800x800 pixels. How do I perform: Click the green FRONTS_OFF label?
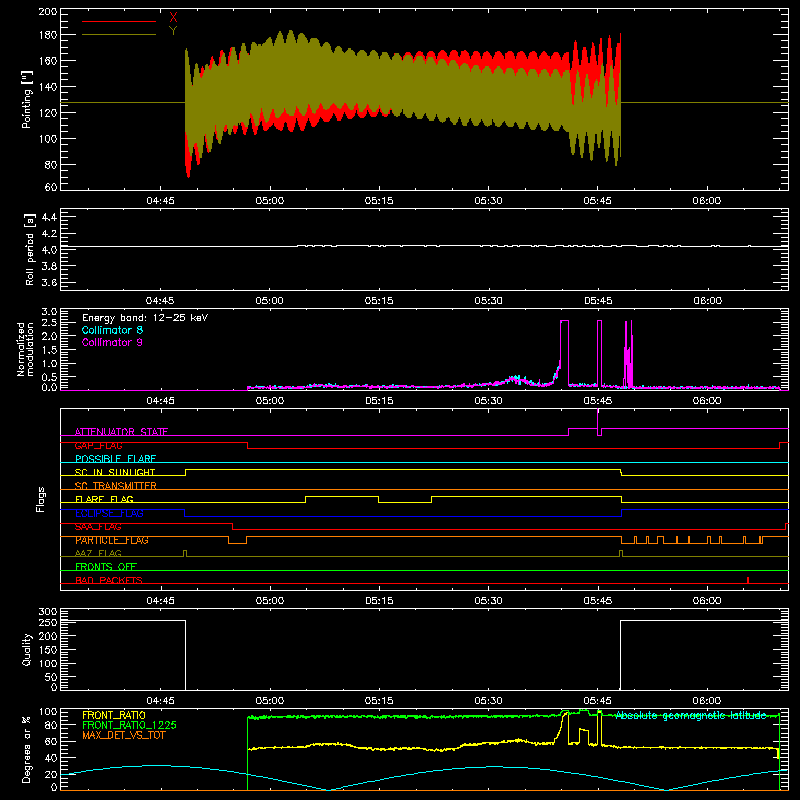click(106, 567)
